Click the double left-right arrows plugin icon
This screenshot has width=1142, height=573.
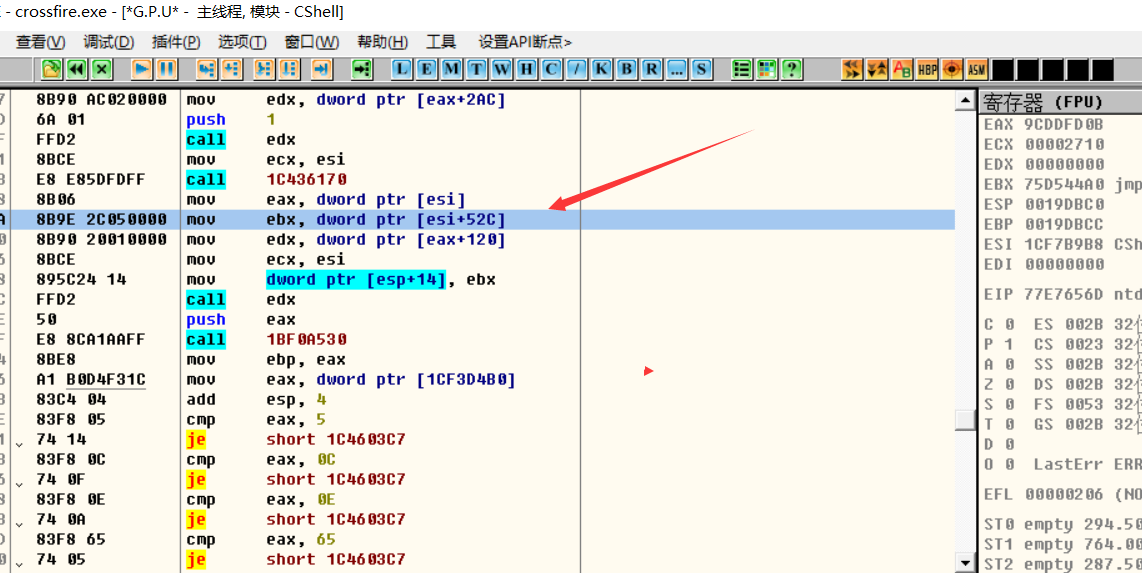click(851, 69)
